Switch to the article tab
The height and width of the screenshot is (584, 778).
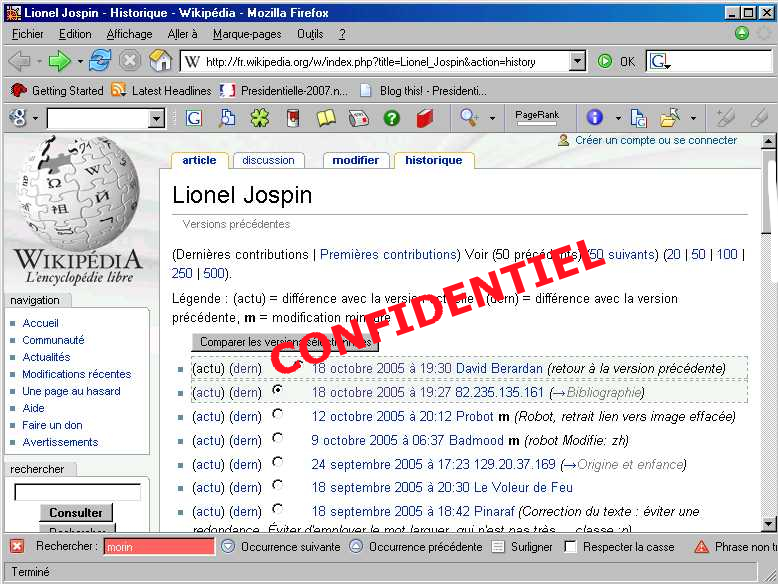[x=199, y=160]
